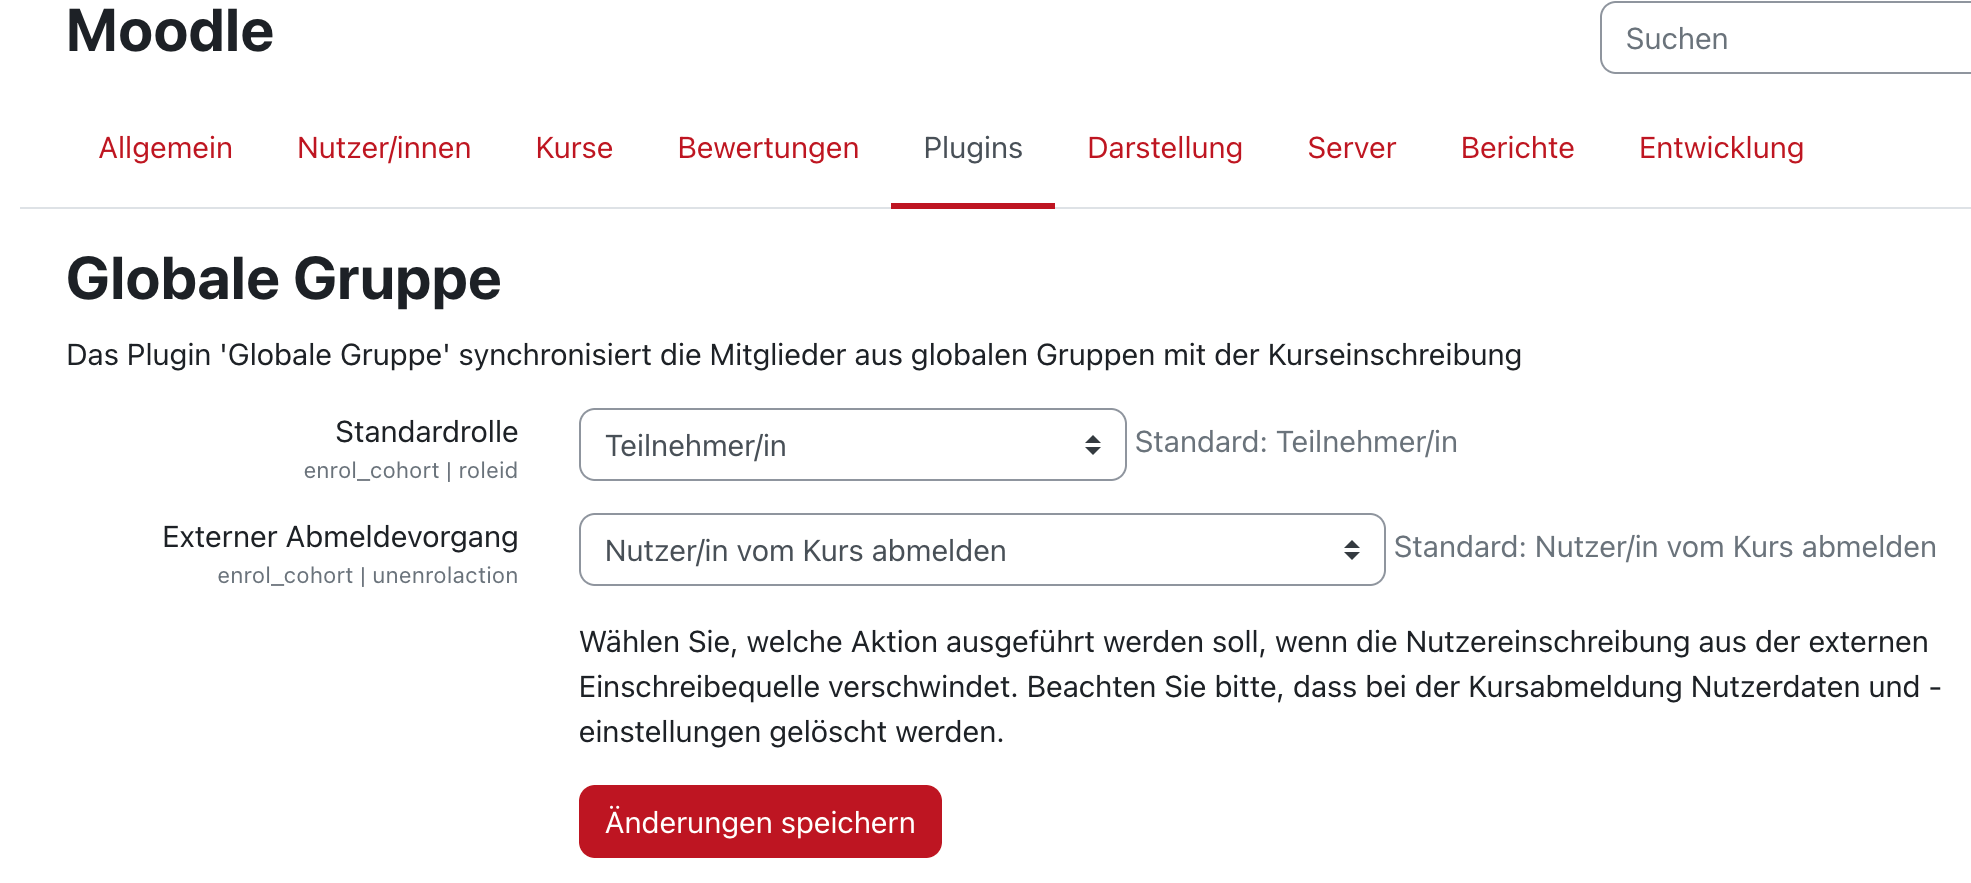This screenshot has width=1971, height=883.
Task: Open the Server tab
Action: (x=1351, y=148)
